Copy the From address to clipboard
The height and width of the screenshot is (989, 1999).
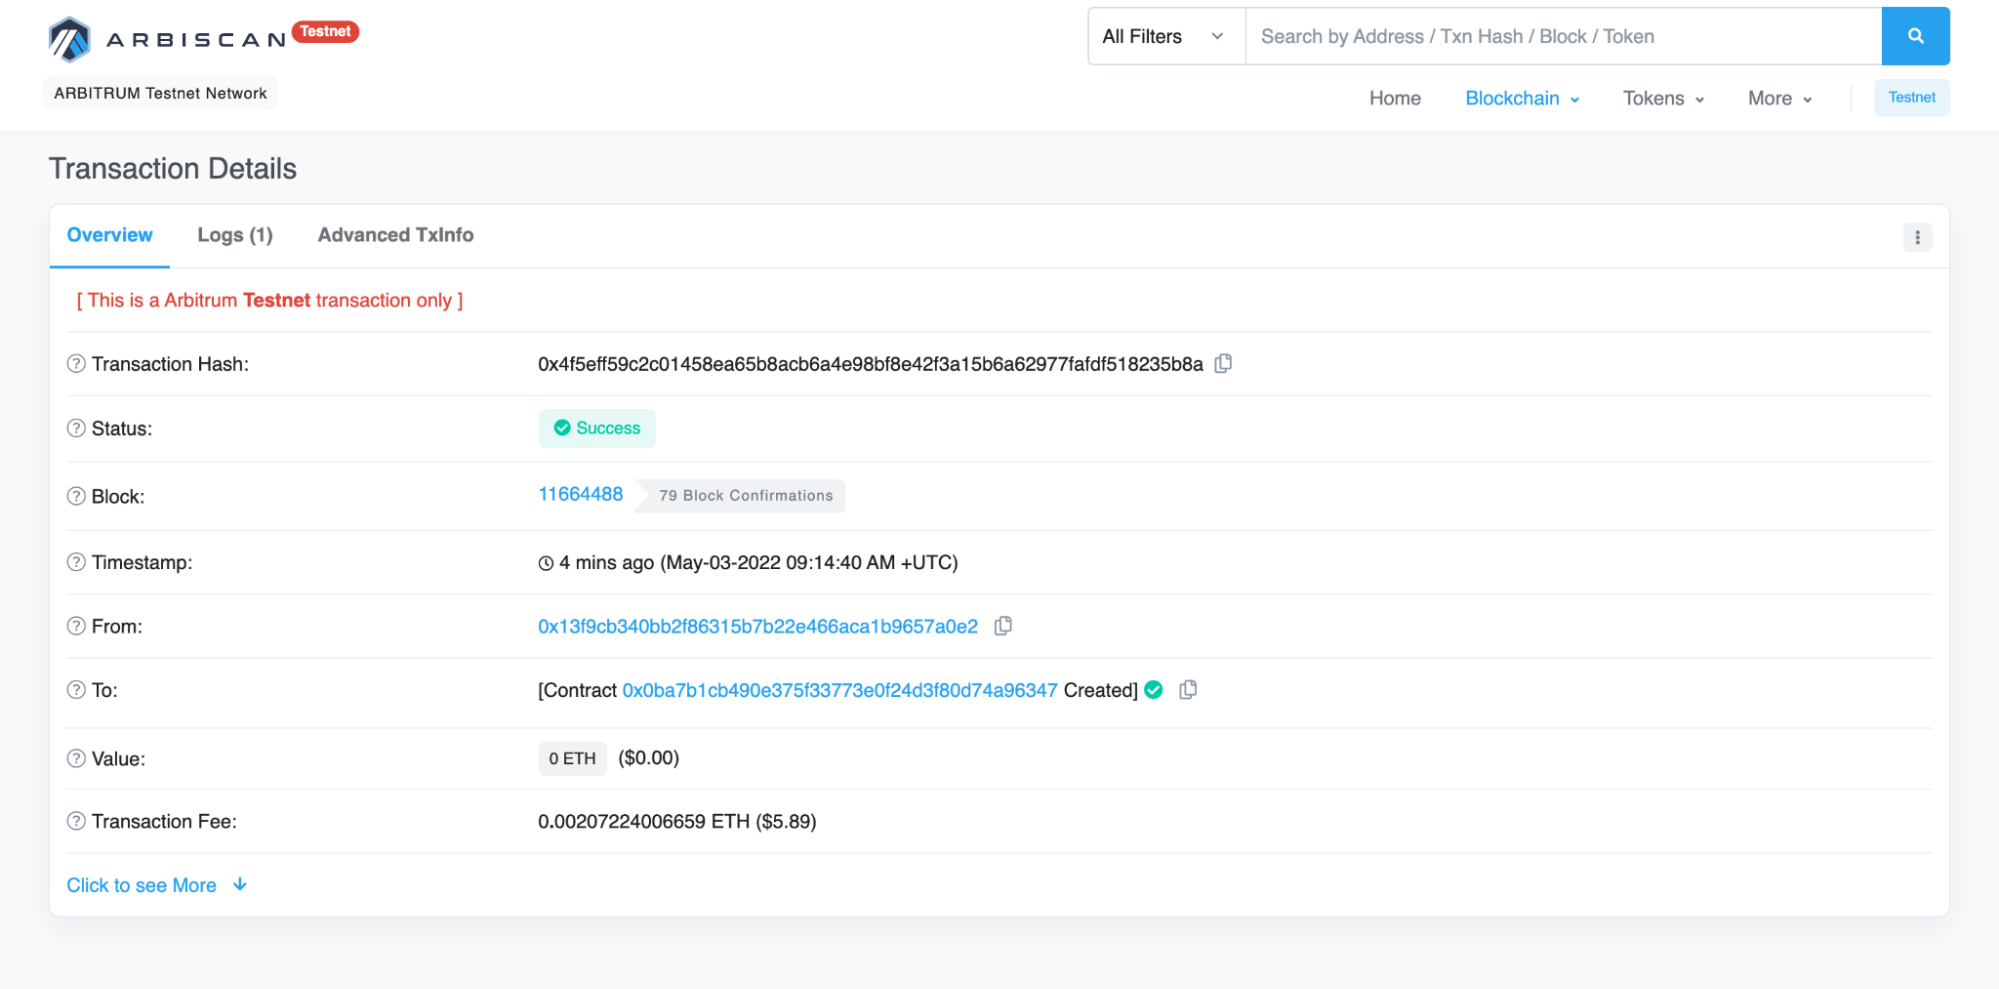coord(1002,626)
